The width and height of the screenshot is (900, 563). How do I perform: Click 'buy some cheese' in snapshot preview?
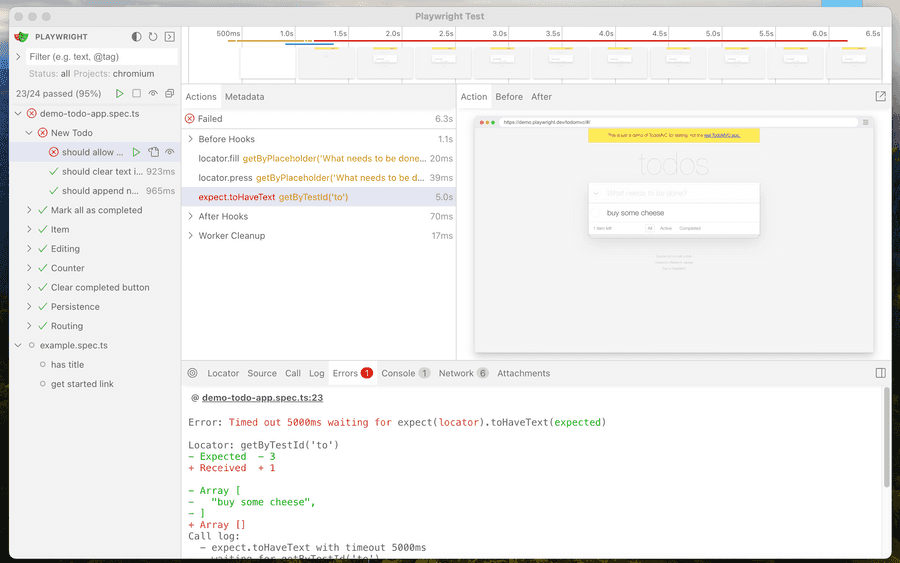[635, 213]
